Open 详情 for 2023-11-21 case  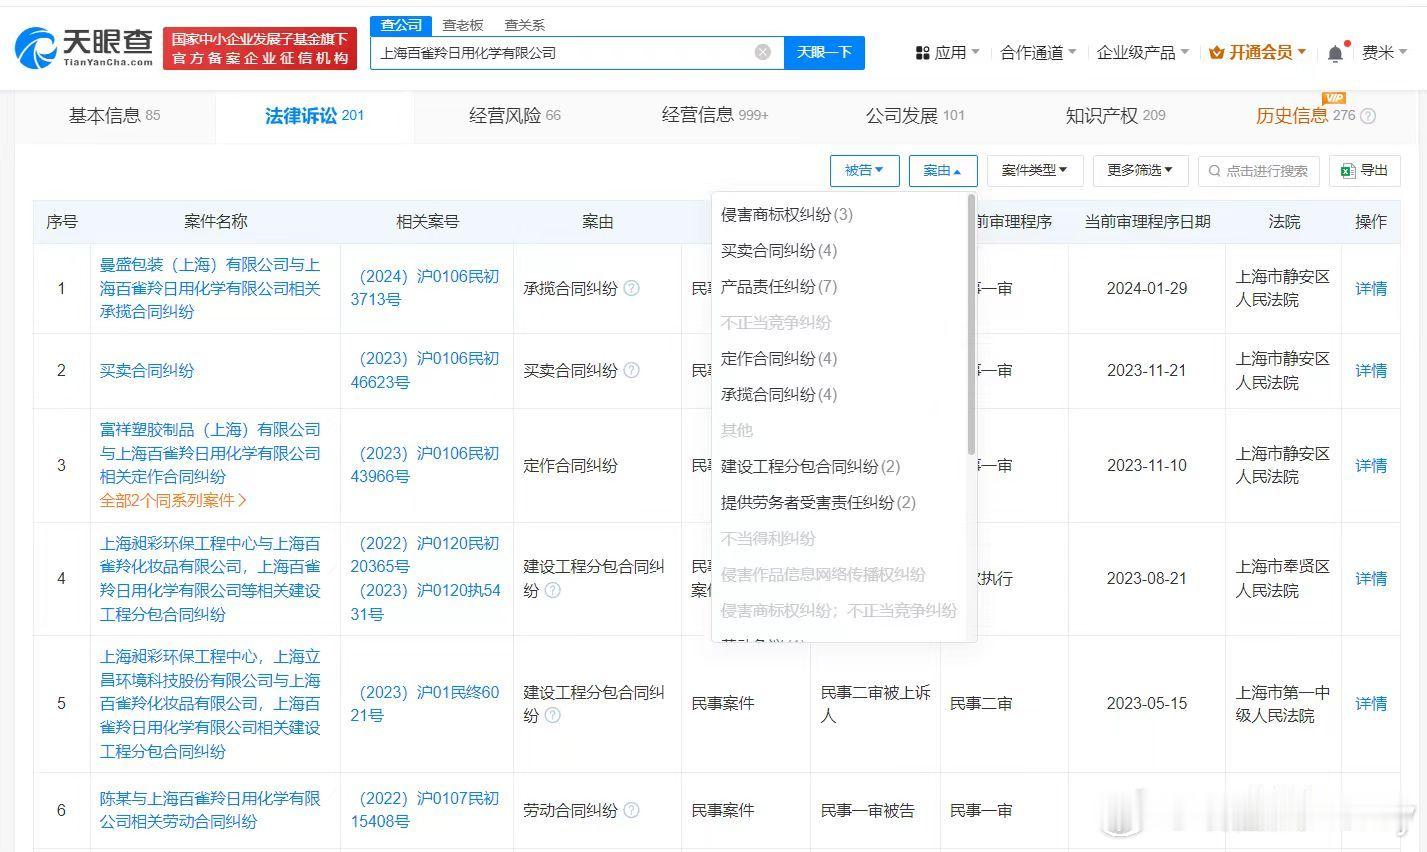click(1371, 370)
